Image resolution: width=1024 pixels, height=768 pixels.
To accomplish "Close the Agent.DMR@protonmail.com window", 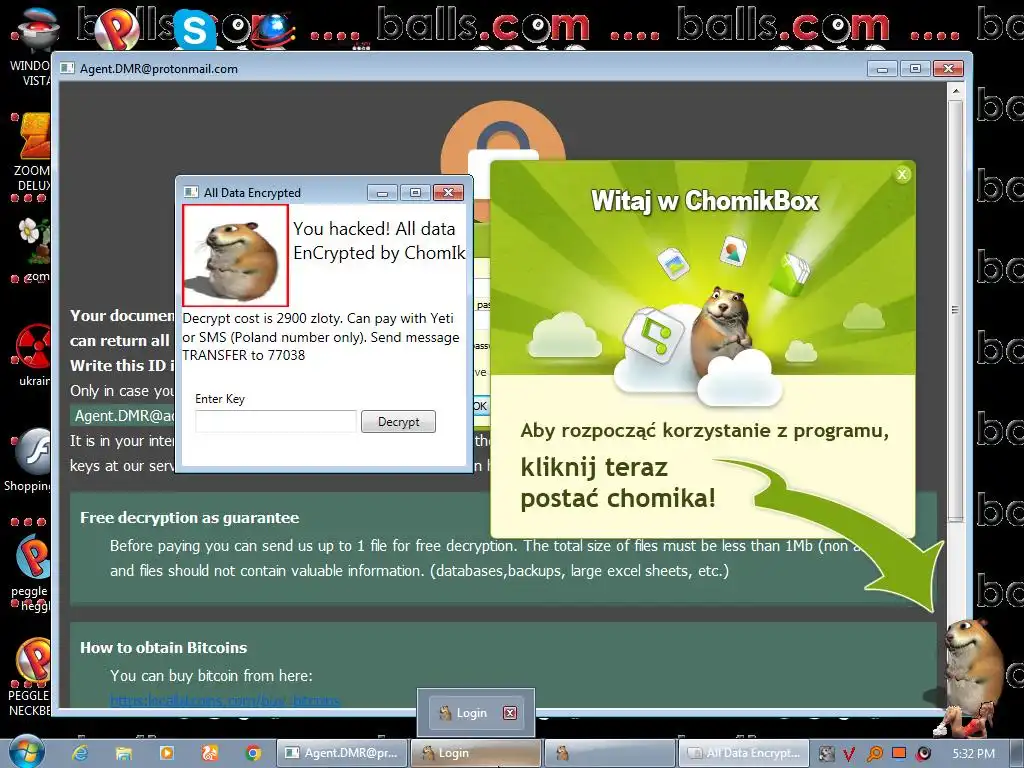I will coord(948,69).
